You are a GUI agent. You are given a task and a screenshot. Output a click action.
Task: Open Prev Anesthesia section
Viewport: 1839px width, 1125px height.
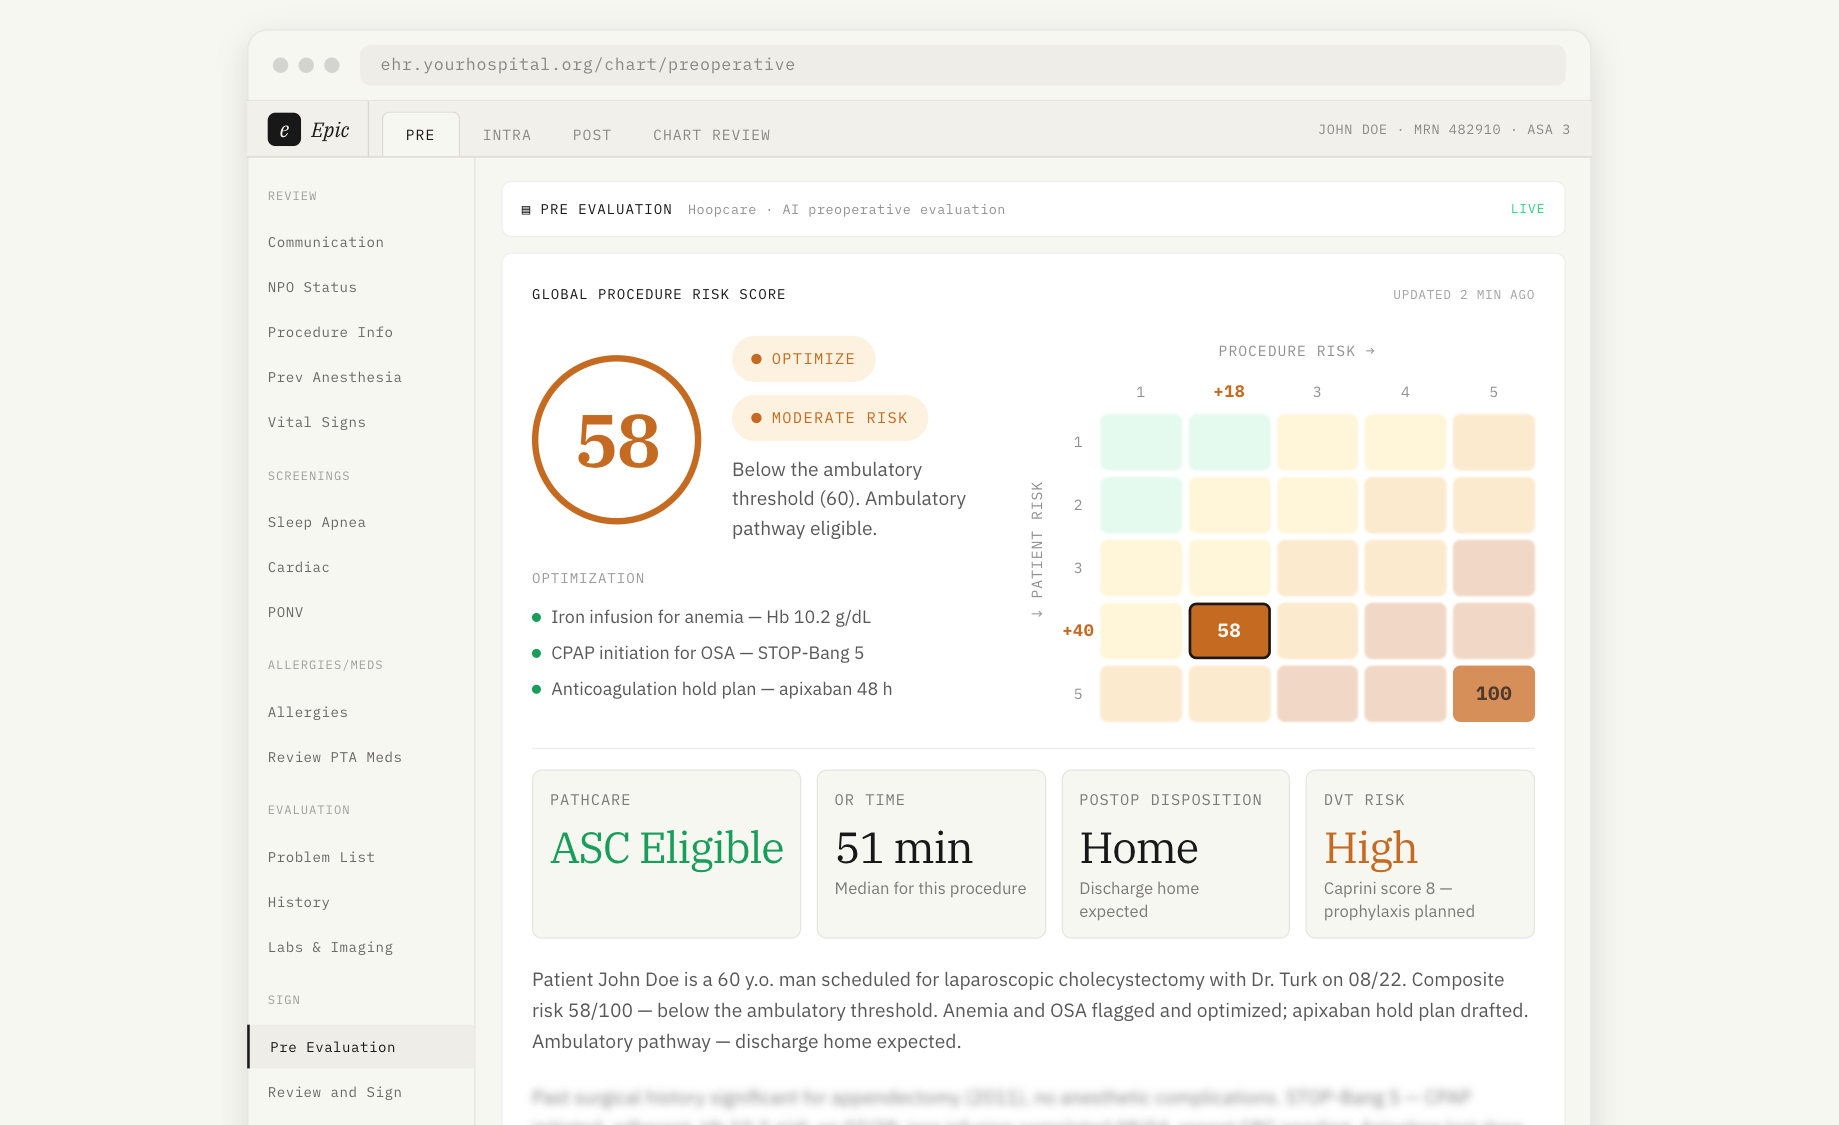[x=335, y=377]
